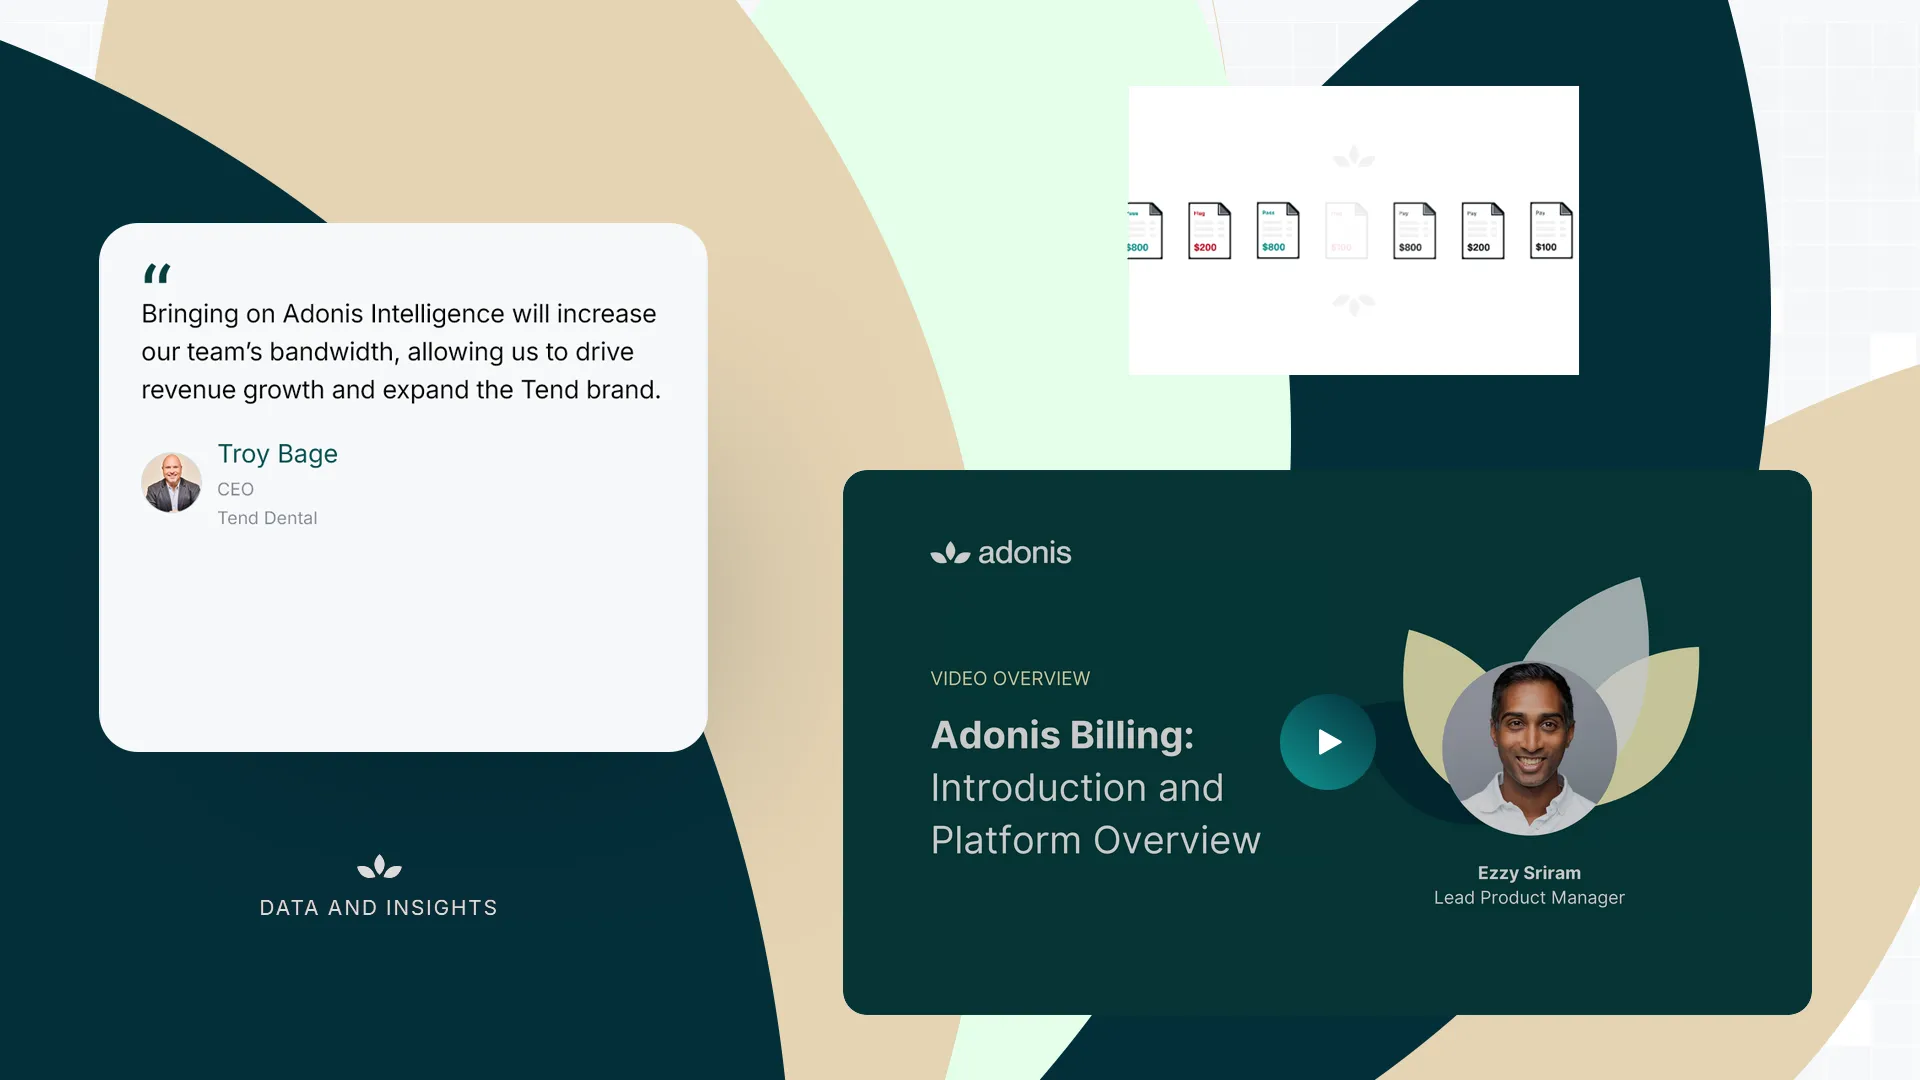Click the faint leaf logo above documents
Screen dimensions: 1920x1080
coord(1354,156)
